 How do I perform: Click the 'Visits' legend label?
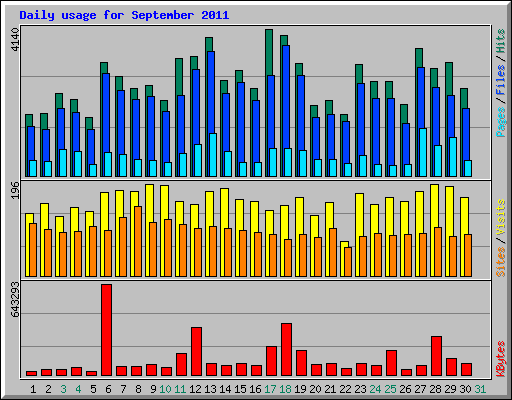point(500,218)
